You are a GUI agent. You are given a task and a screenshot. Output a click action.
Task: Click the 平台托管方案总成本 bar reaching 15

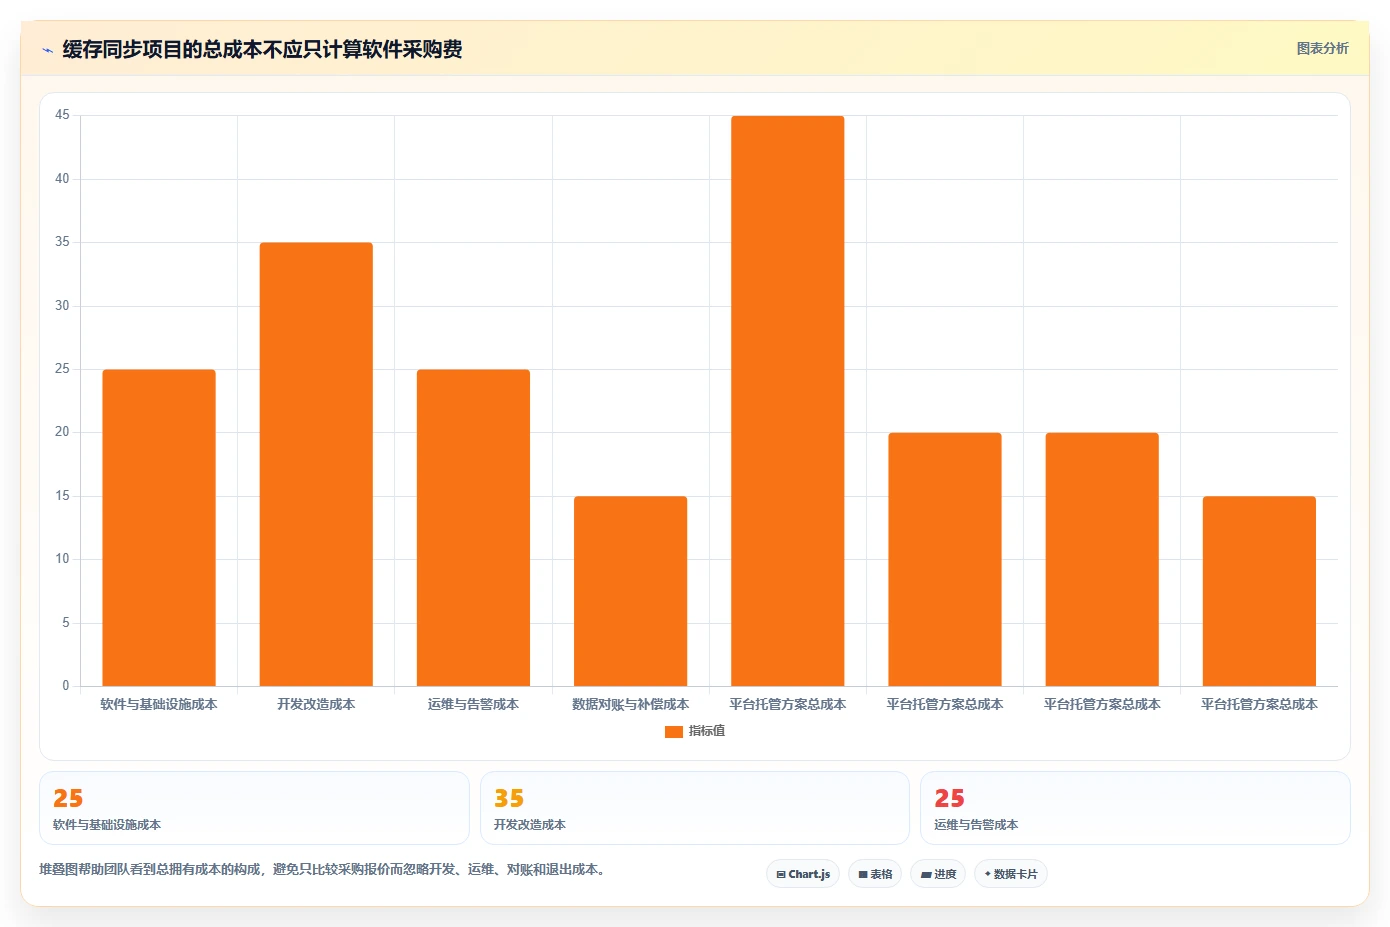pyautogui.click(x=1259, y=591)
